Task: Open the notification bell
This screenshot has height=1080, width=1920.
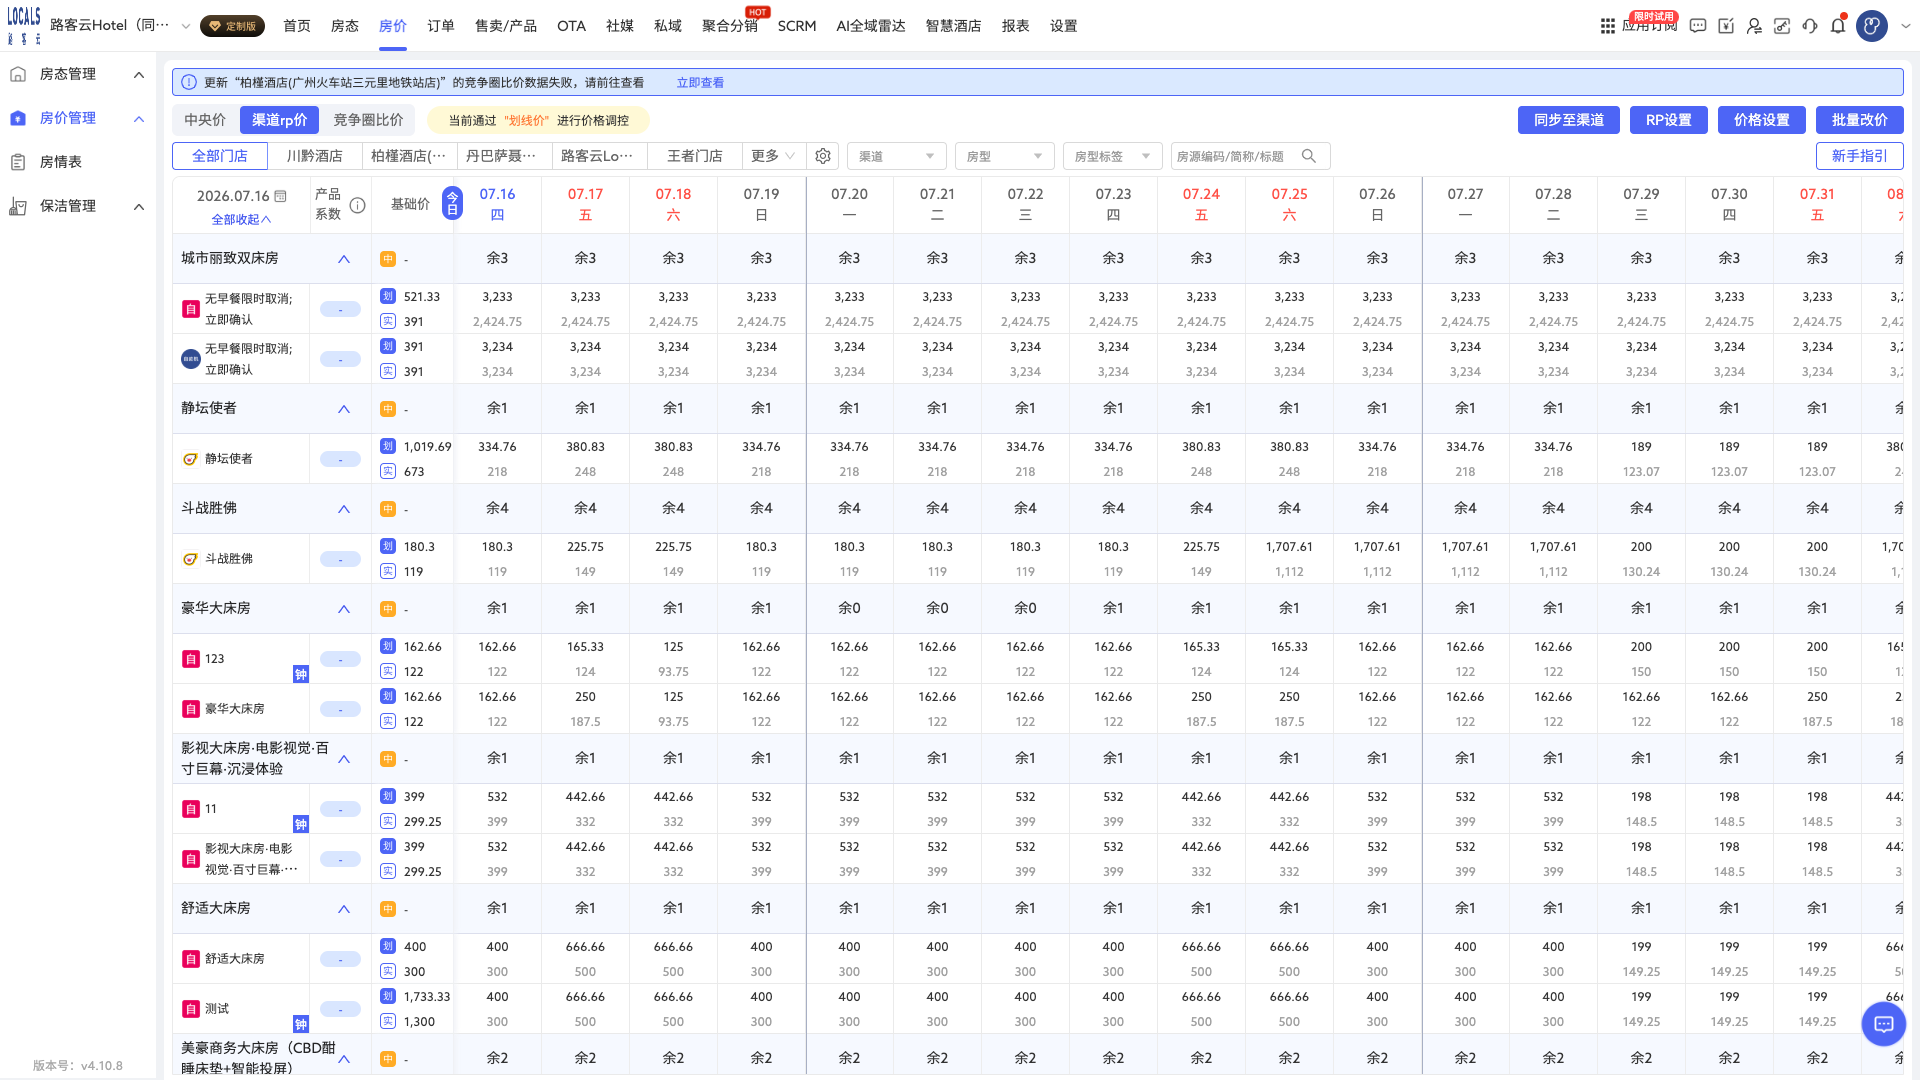Action: (1838, 26)
